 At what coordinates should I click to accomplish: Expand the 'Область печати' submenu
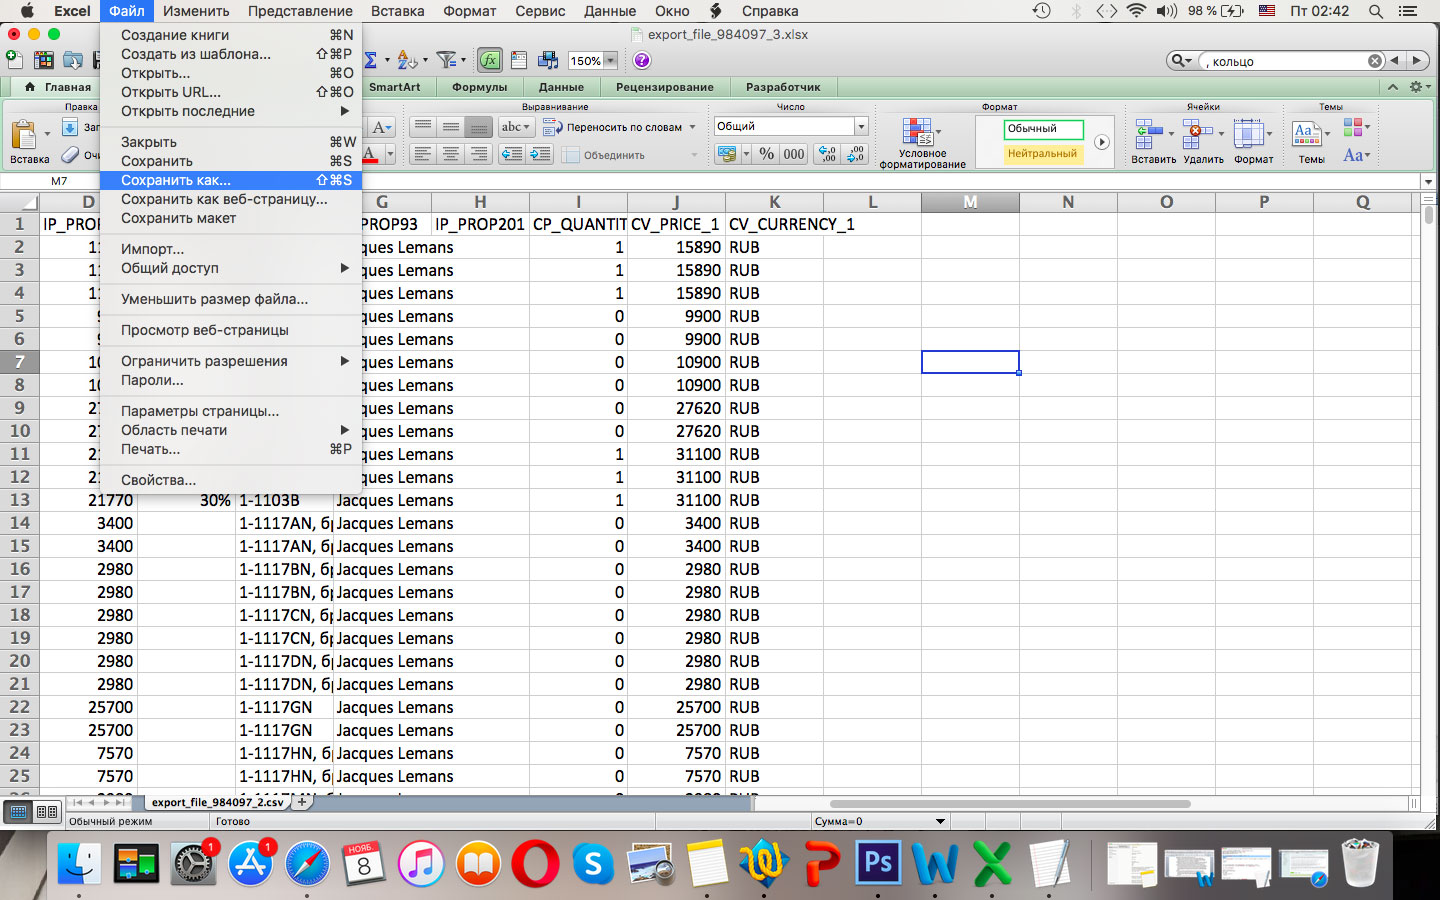pos(230,430)
